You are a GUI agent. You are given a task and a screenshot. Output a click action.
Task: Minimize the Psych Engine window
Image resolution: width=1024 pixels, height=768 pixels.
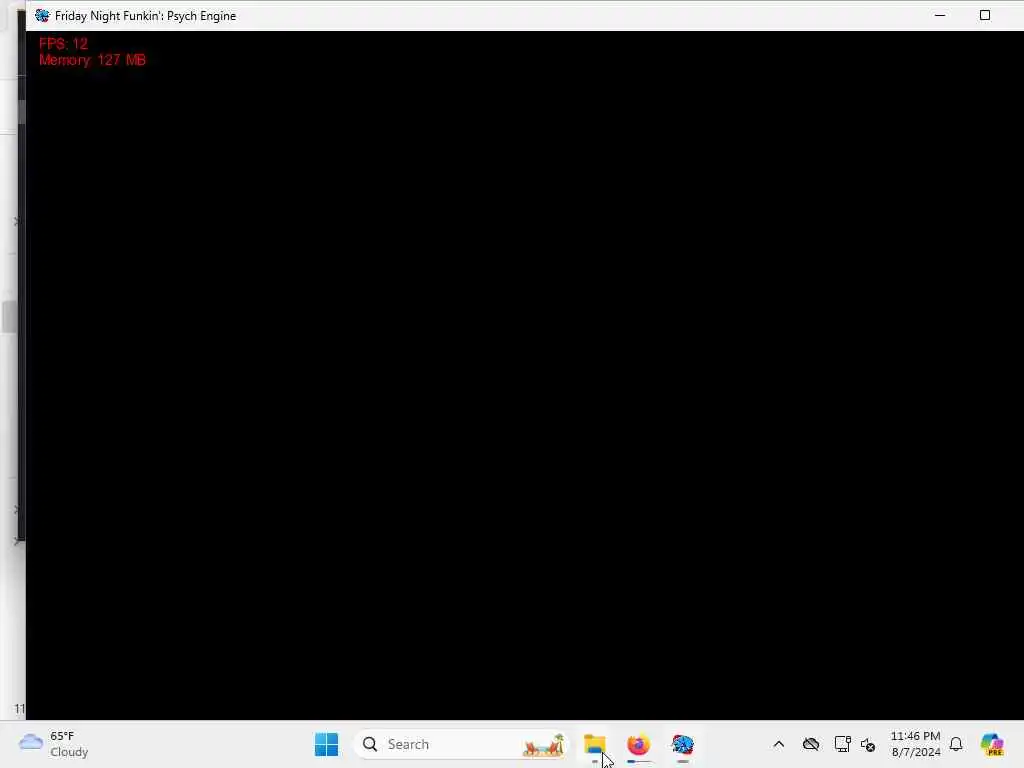click(940, 15)
